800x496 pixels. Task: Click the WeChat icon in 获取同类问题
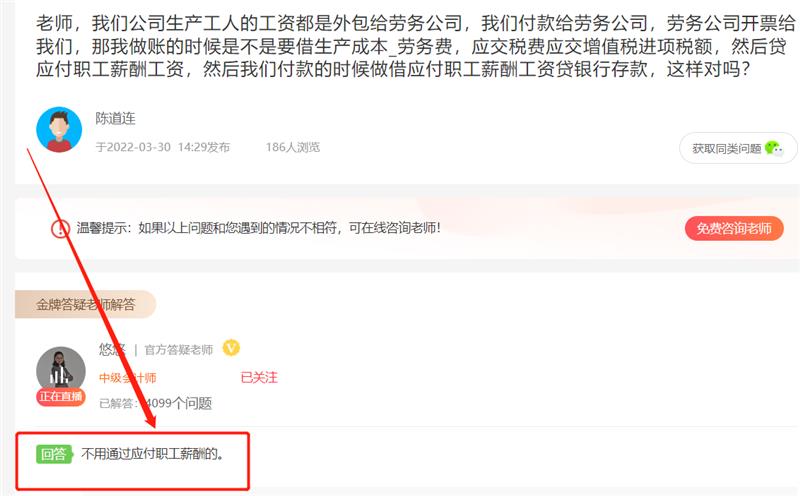[774, 148]
